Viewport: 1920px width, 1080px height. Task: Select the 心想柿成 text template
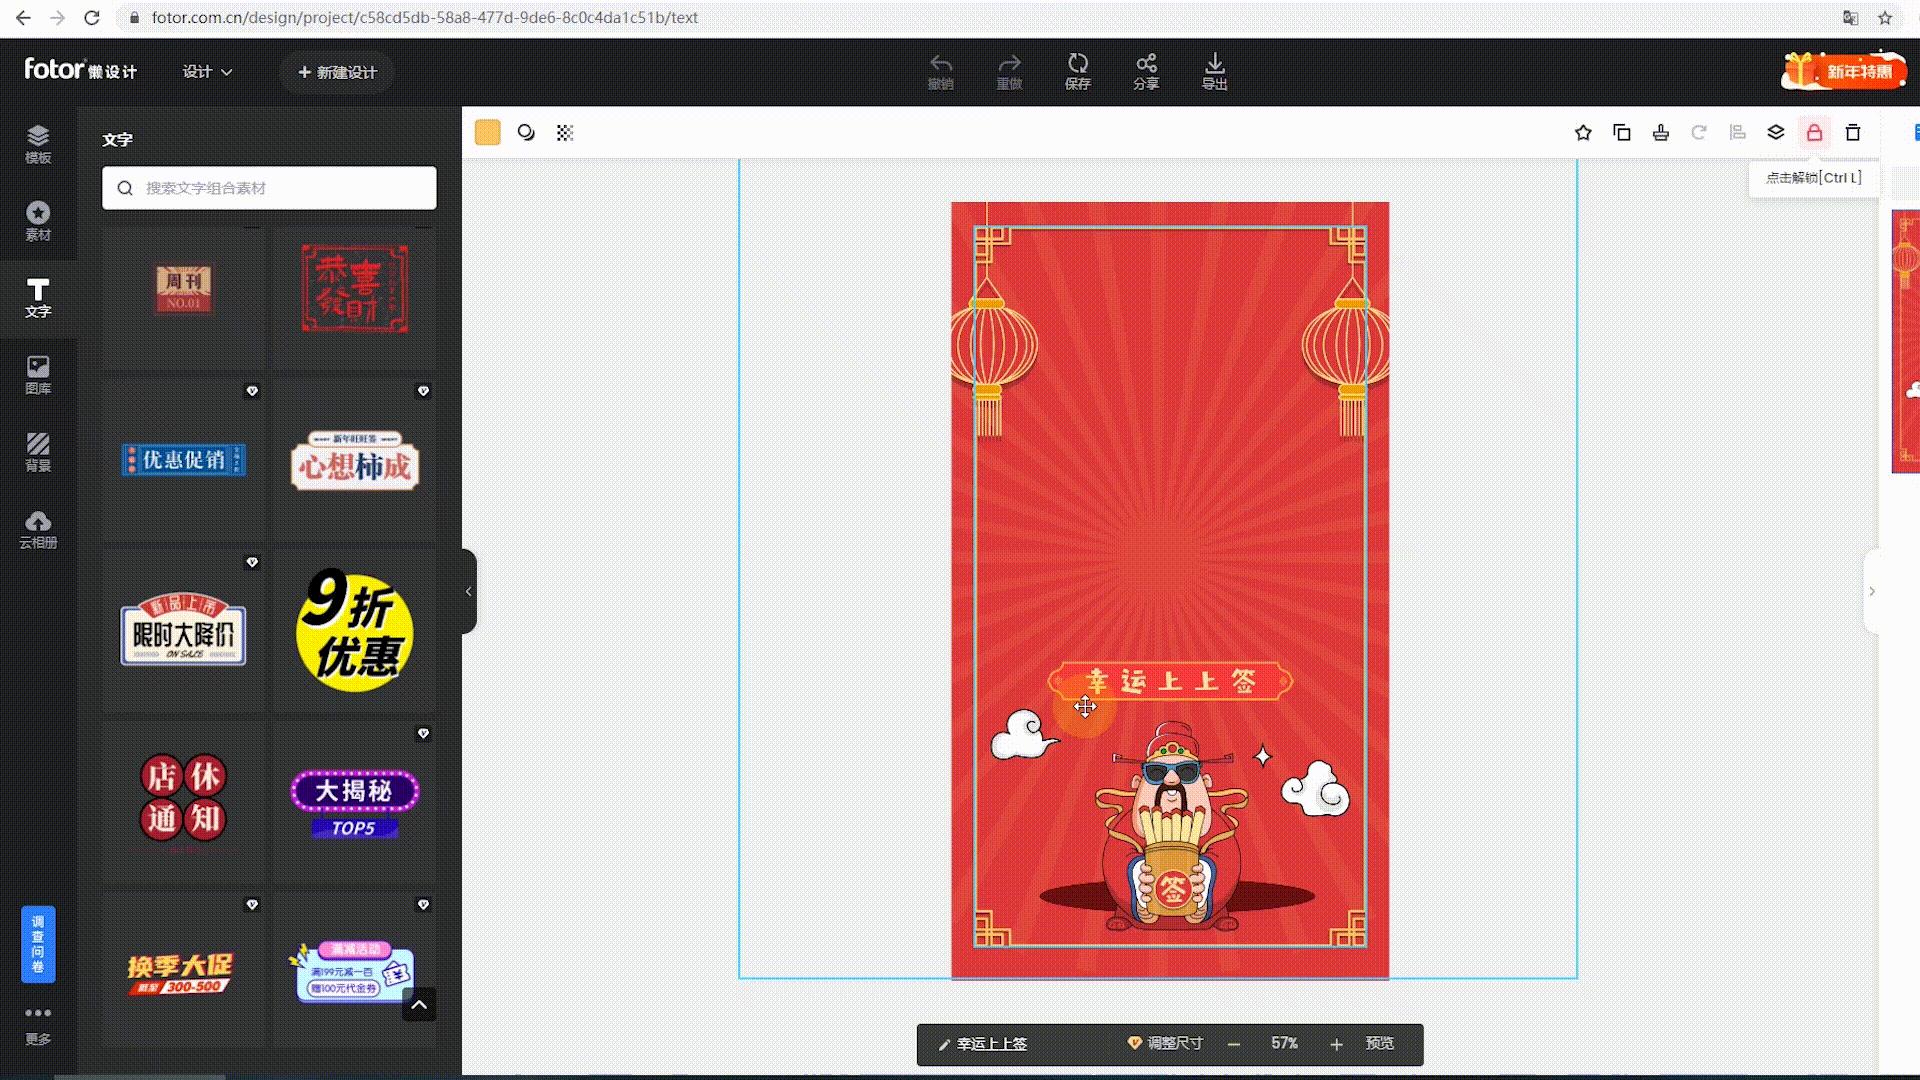tap(355, 461)
